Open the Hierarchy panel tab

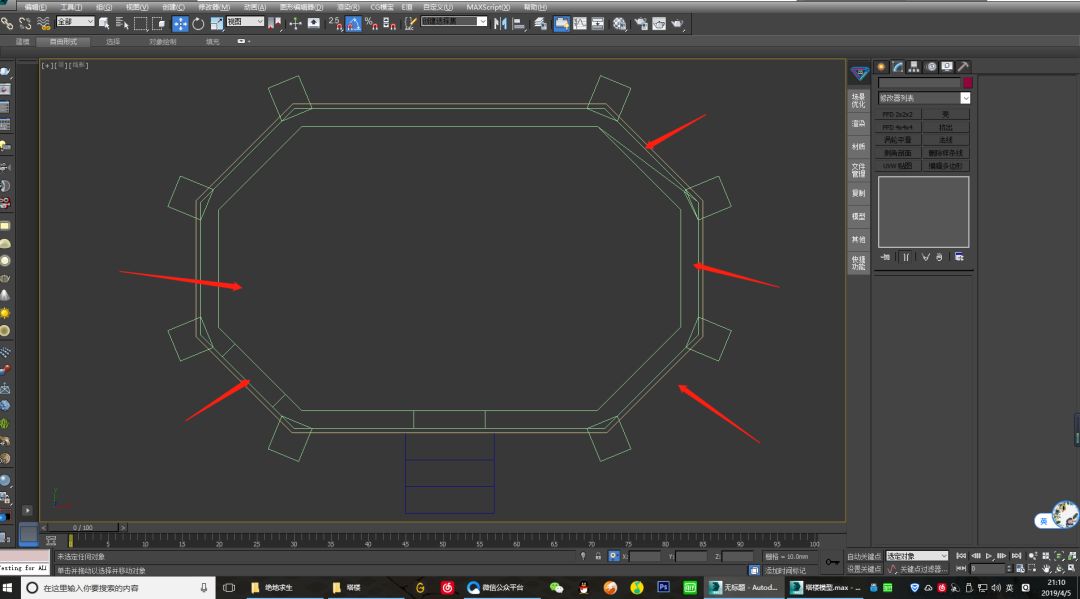tap(914, 67)
